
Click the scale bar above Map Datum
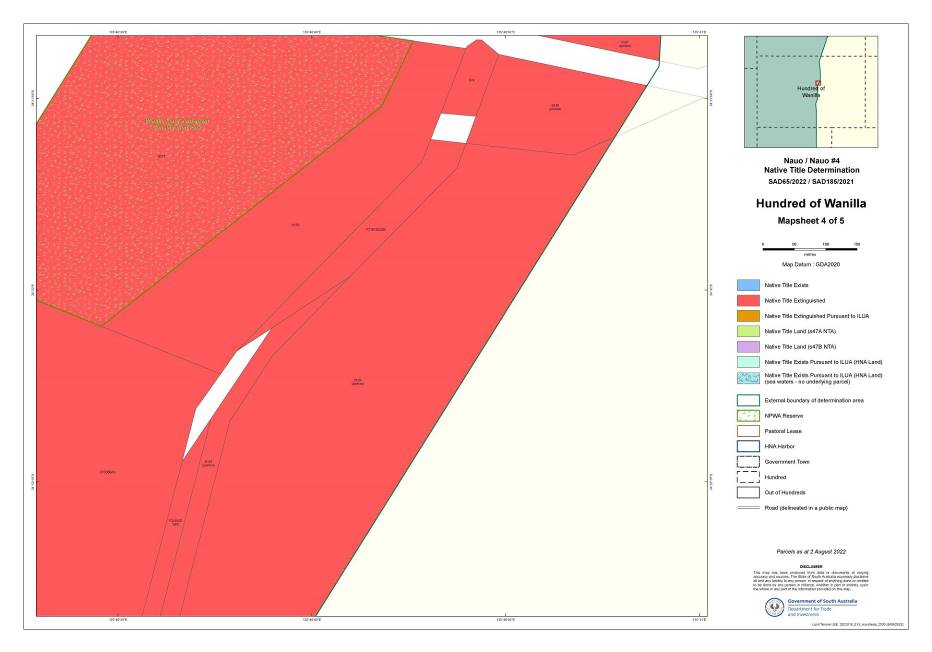(810, 248)
